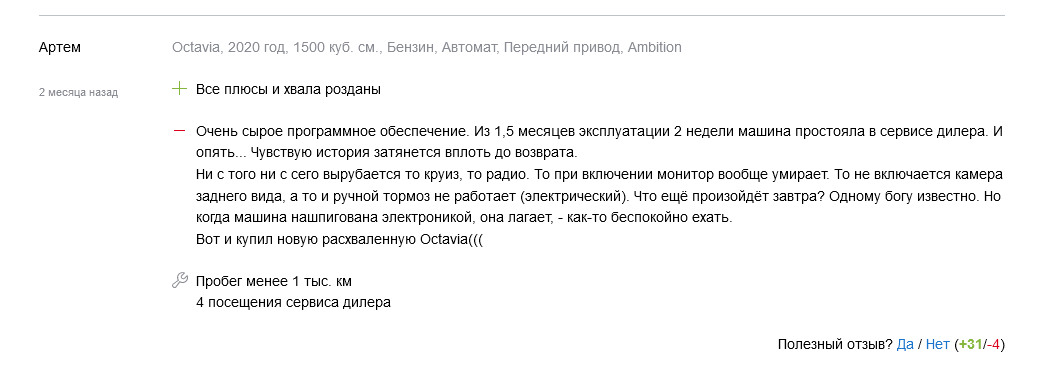Click reviewer name Артем
This screenshot has height=366, width=1050.
[x=60, y=48]
